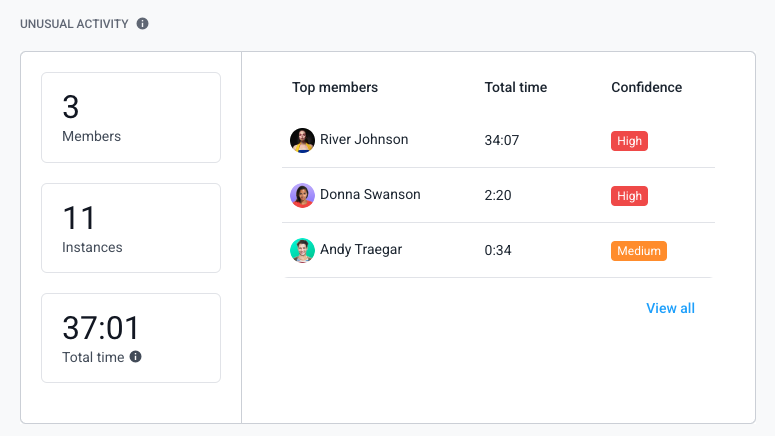Open the 3 Members card
This screenshot has height=436, width=775.
coord(131,118)
